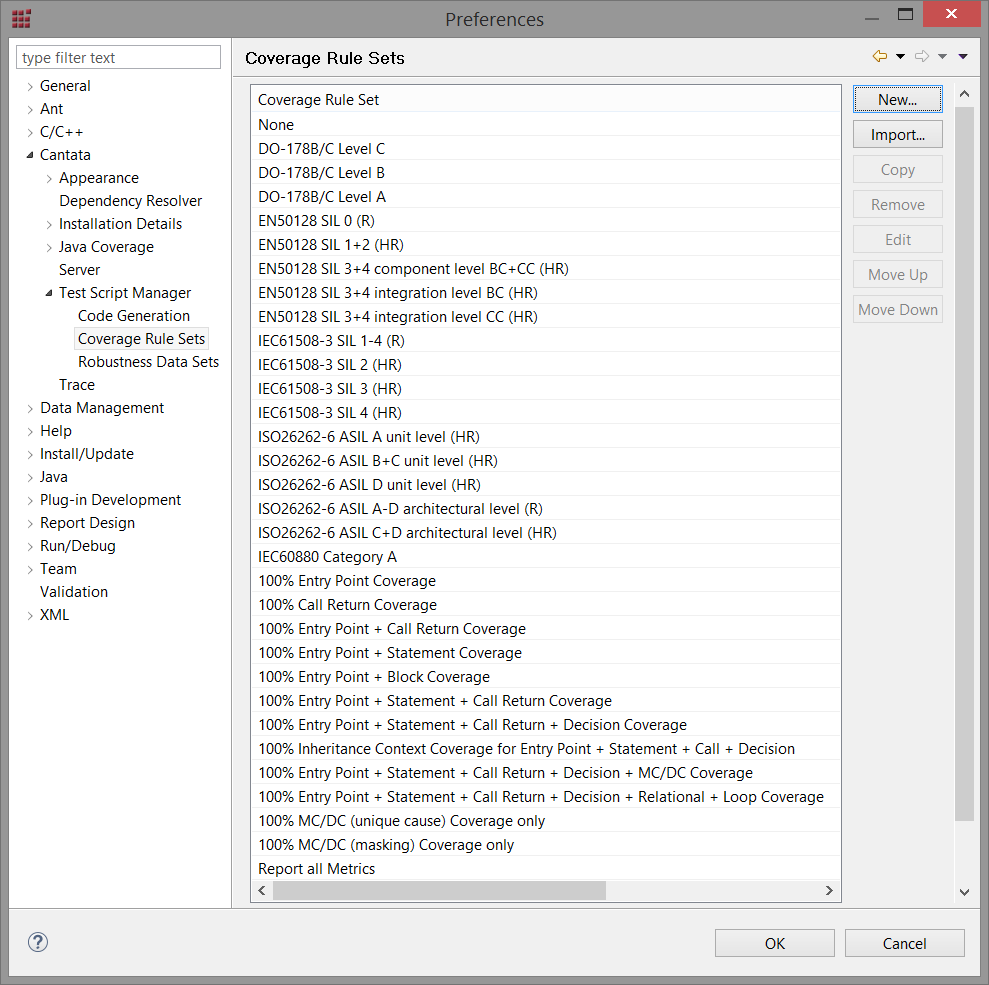The width and height of the screenshot is (989, 985).
Task: Click the horizontal scrollbar right arrow
Action: tap(829, 890)
